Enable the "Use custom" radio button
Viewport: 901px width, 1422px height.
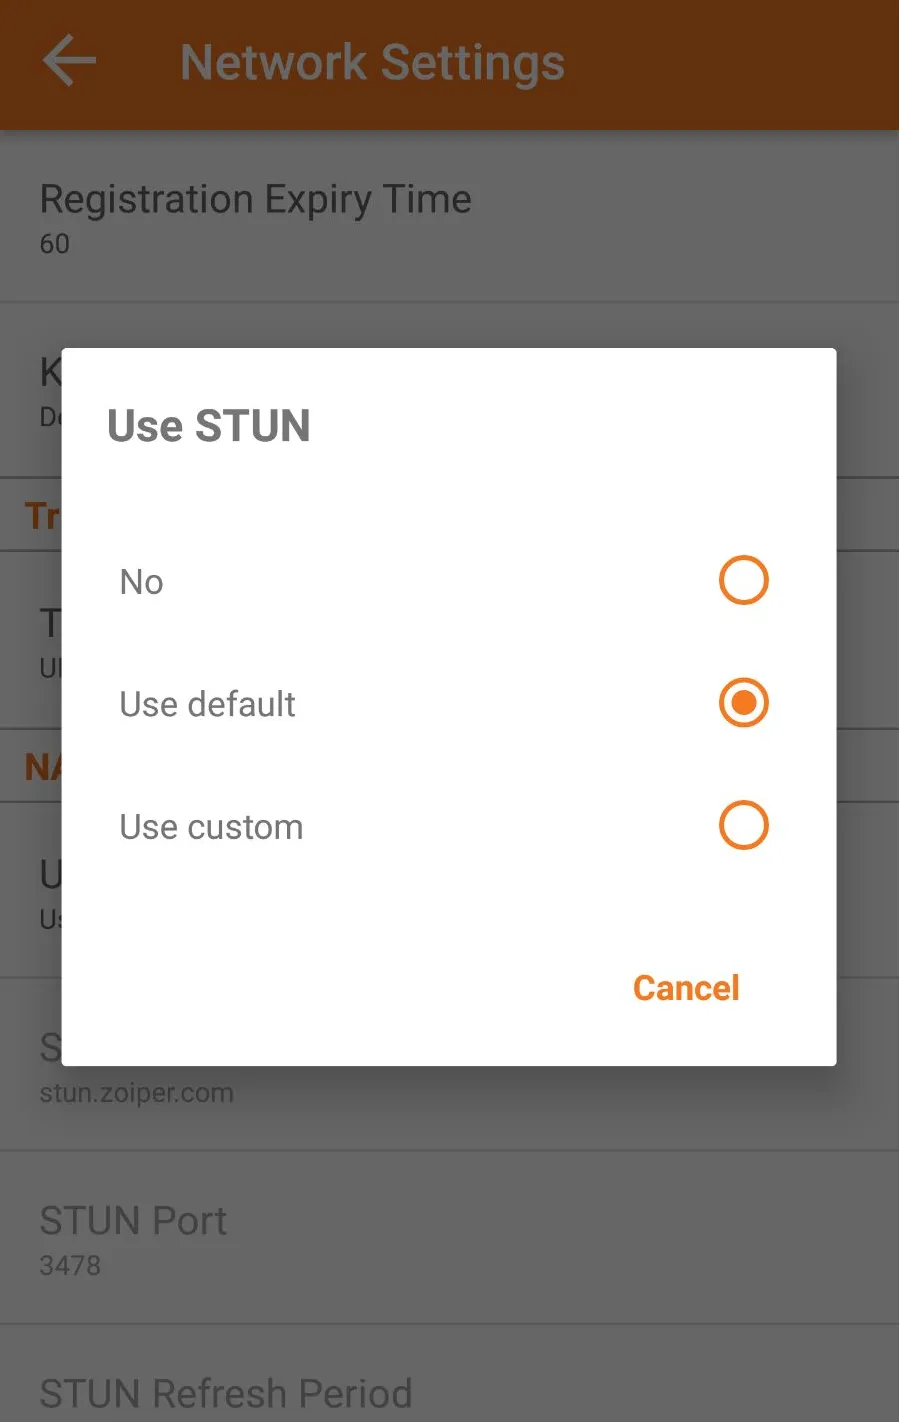pos(743,826)
